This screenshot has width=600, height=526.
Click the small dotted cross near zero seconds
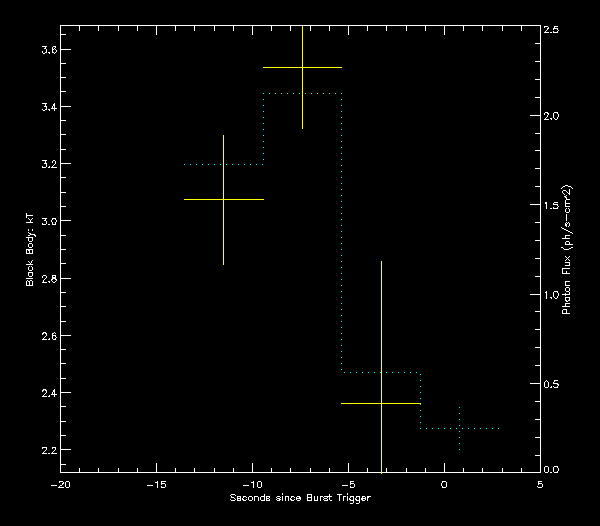click(459, 428)
